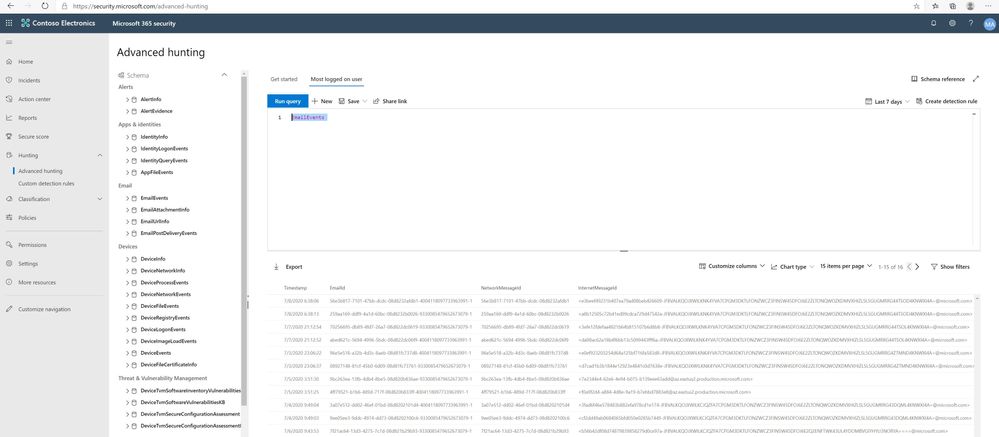Select DeviceRegistryEvents table
This screenshot has width=999, height=437.
[165, 317]
